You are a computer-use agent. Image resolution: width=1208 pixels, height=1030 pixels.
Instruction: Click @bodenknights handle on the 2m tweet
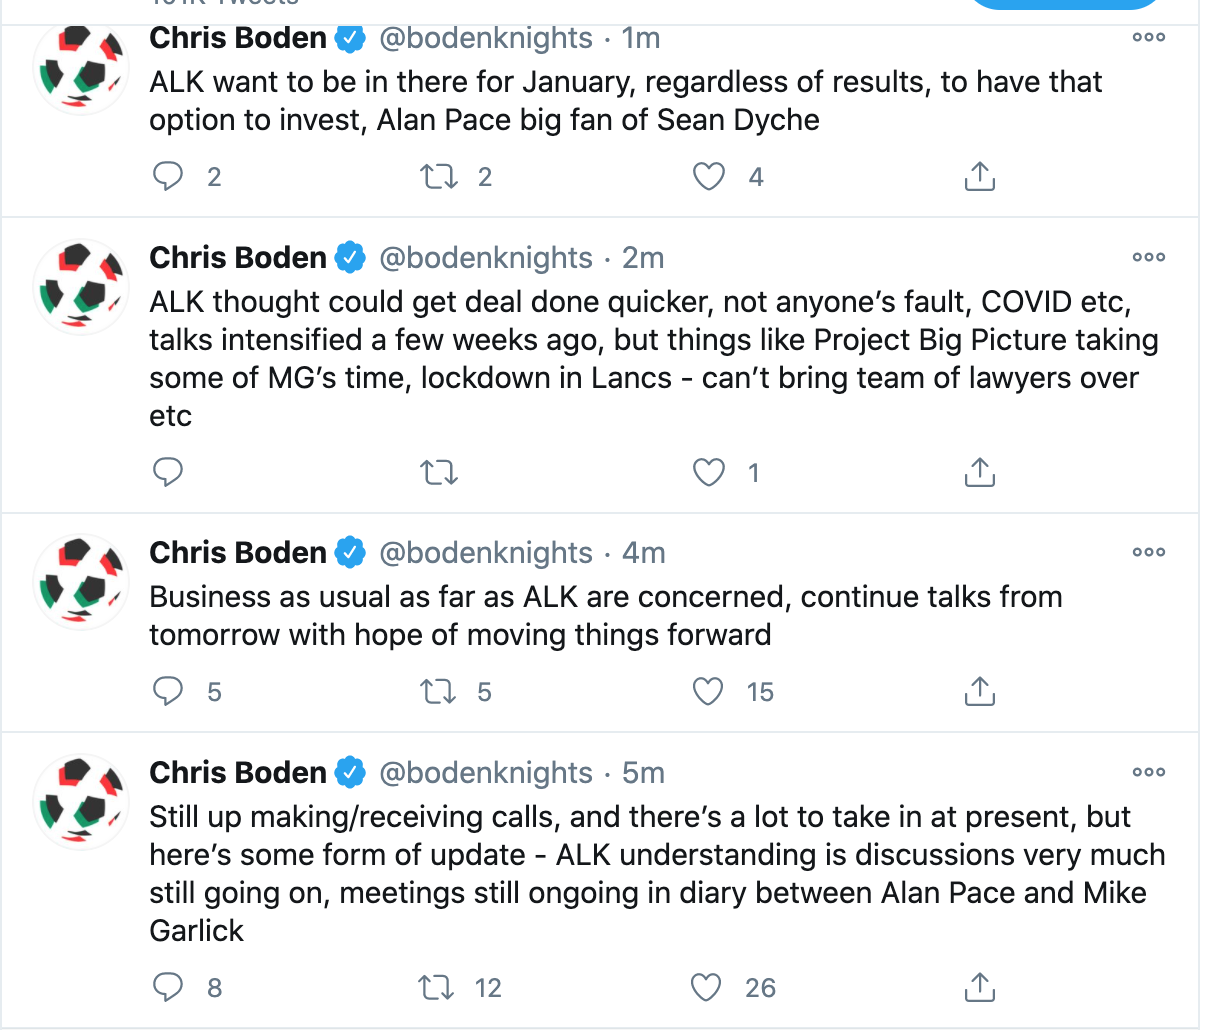pos(486,258)
